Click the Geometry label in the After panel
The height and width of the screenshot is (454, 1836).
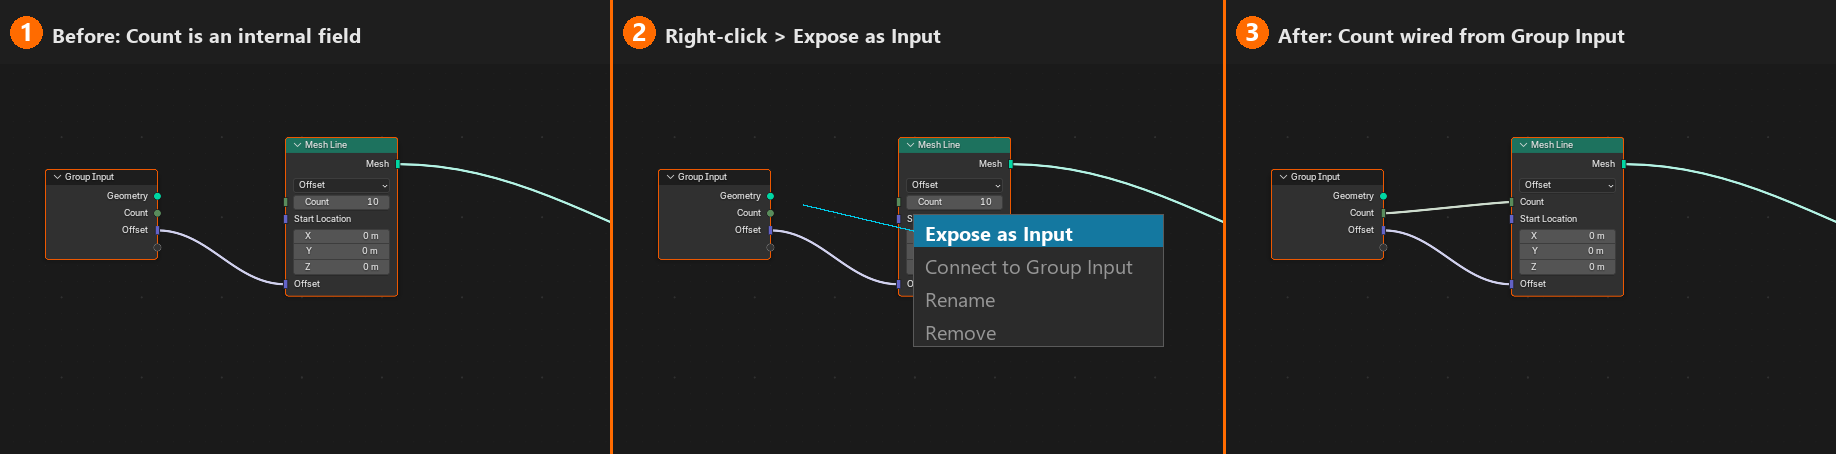click(x=1353, y=196)
